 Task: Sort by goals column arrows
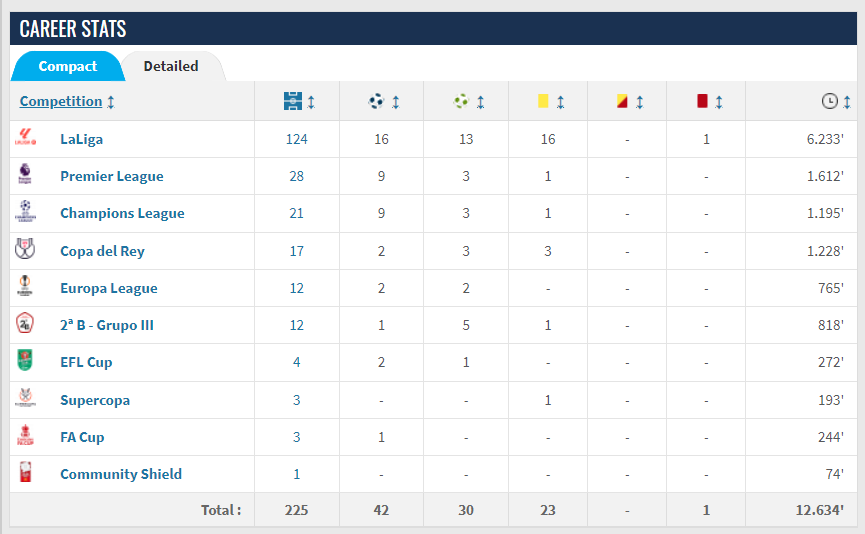(396, 102)
